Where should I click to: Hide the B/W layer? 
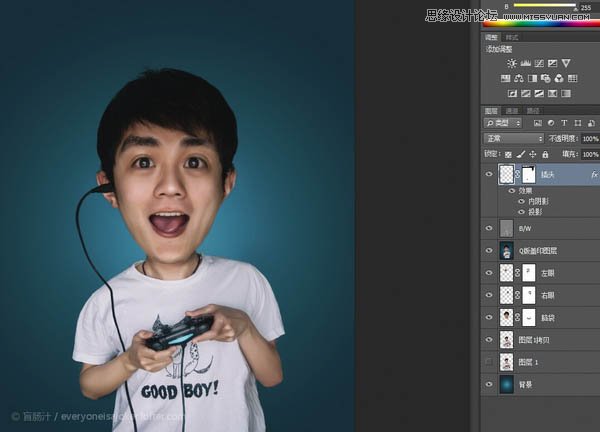tap(489, 228)
